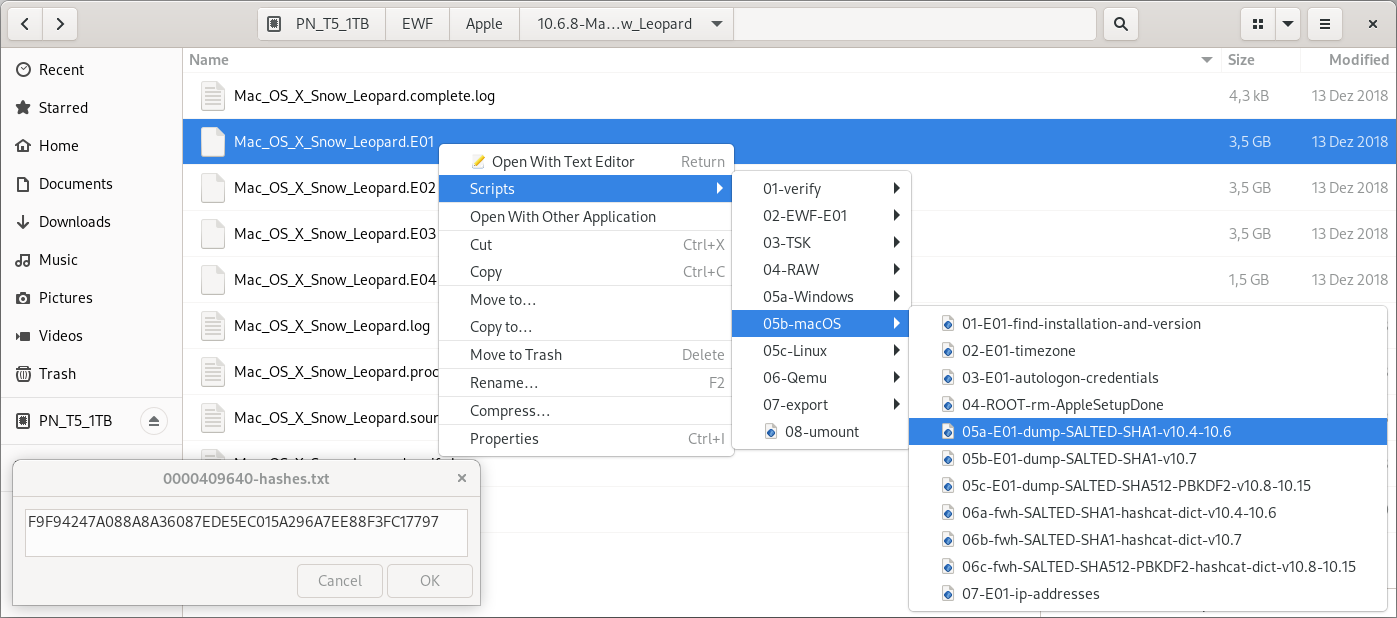Select Cut from the context menu
The height and width of the screenshot is (618, 1397).
587,244
